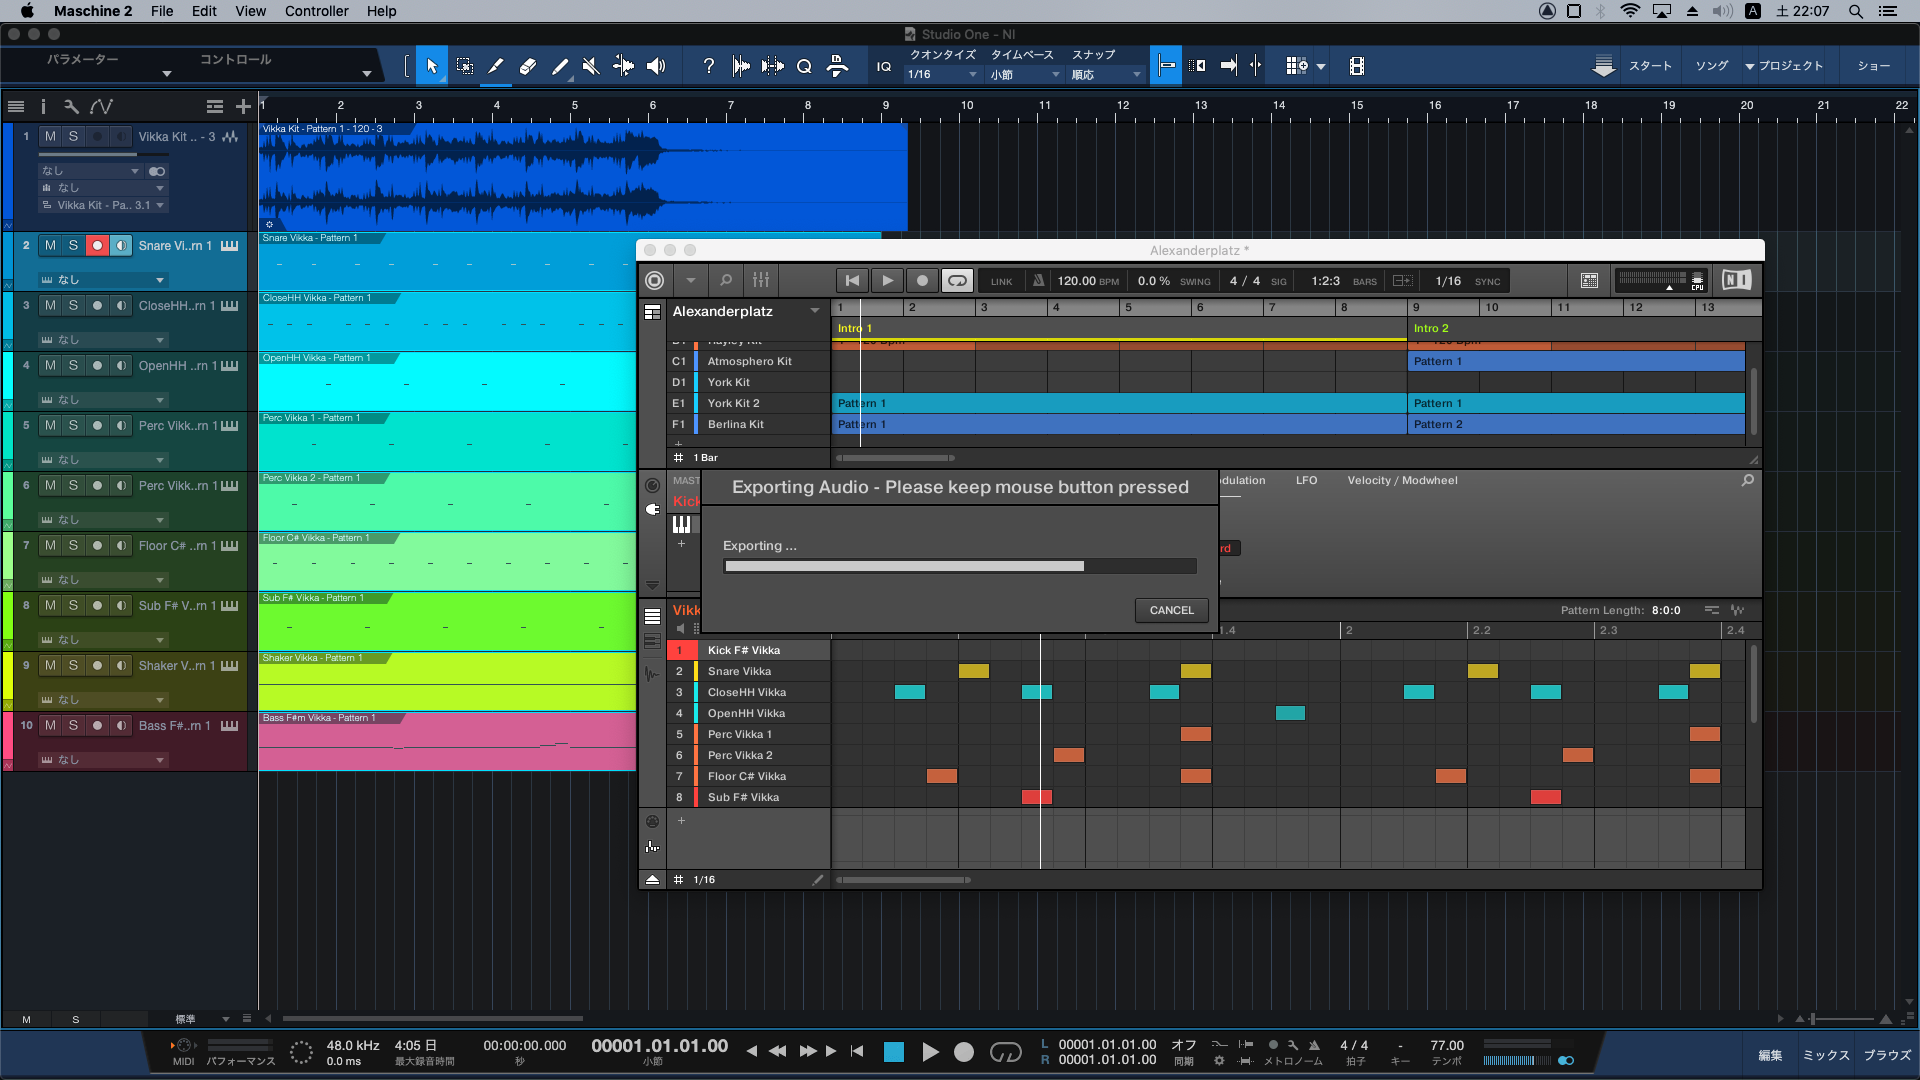1920x1080 pixels.
Task: Open the NI logo button in Maschine
Action: click(x=1737, y=280)
